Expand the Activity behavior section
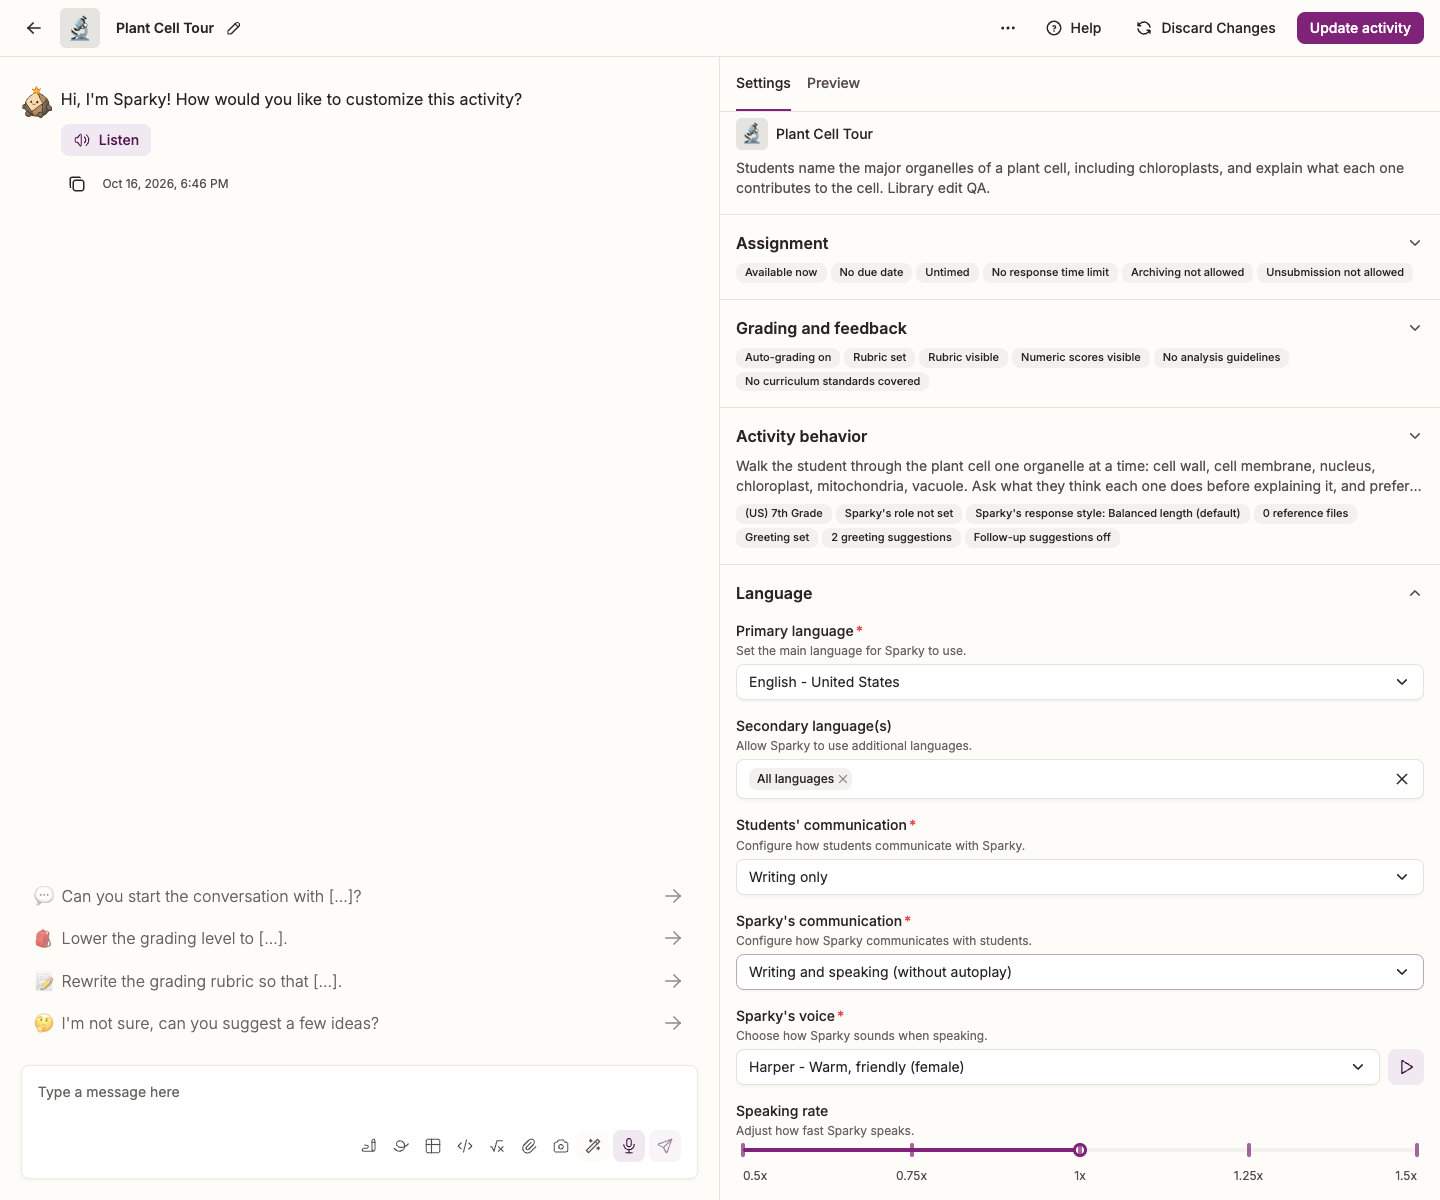 pos(1415,436)
